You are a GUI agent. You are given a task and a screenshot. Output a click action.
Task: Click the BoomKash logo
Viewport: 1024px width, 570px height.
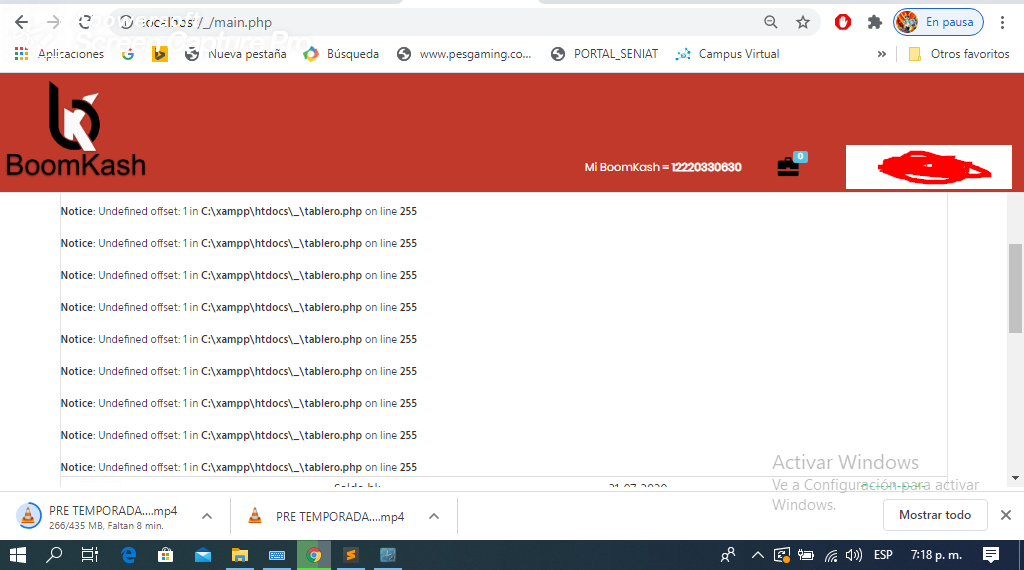[x=76, y=129]
